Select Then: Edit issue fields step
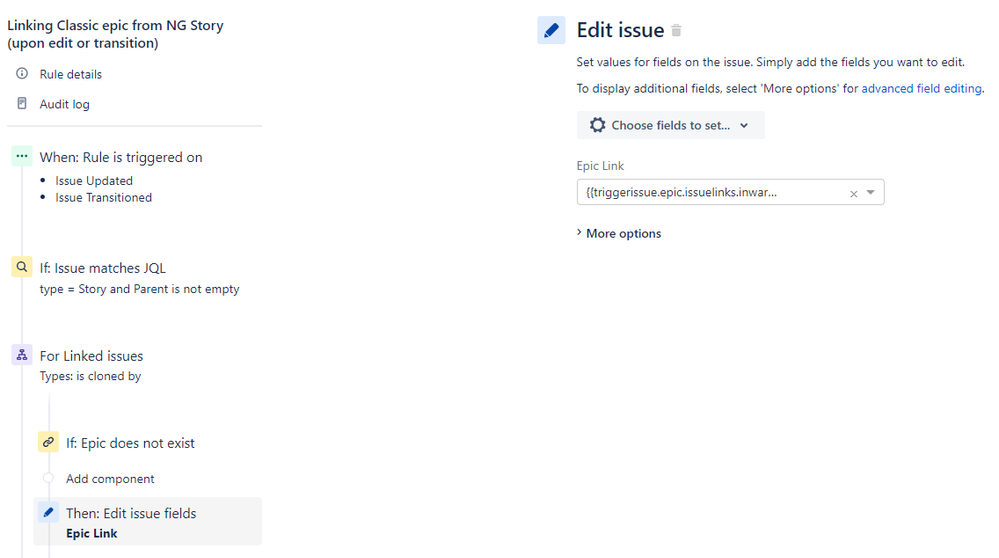999x558 pixels. pyautogui.click(x=148, y=521)
